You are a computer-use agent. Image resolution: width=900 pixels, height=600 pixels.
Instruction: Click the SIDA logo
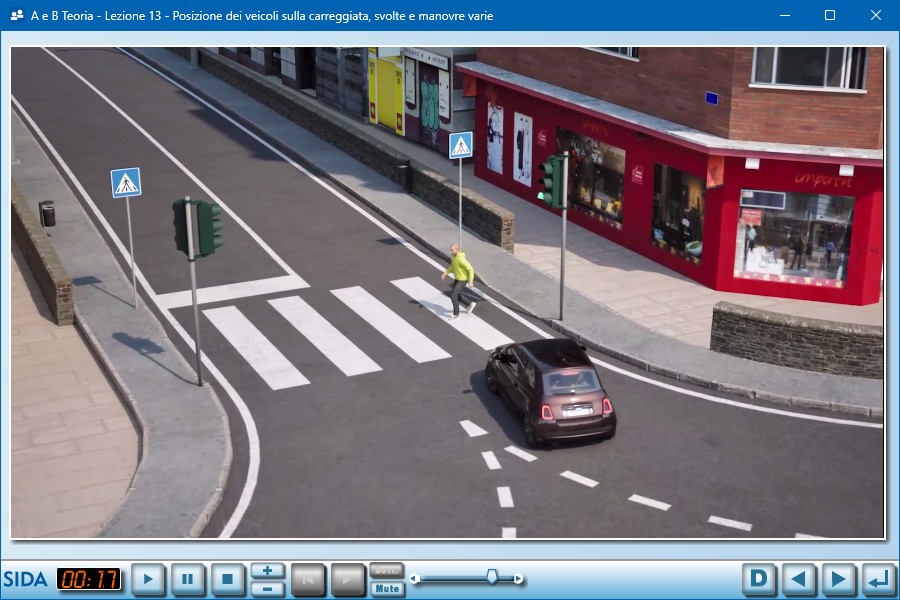25,579
